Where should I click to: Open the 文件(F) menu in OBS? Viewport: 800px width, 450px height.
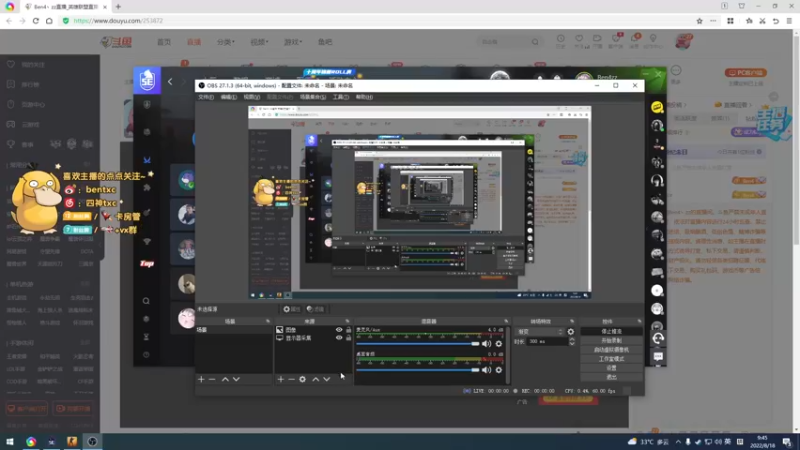tap(206, 97)
